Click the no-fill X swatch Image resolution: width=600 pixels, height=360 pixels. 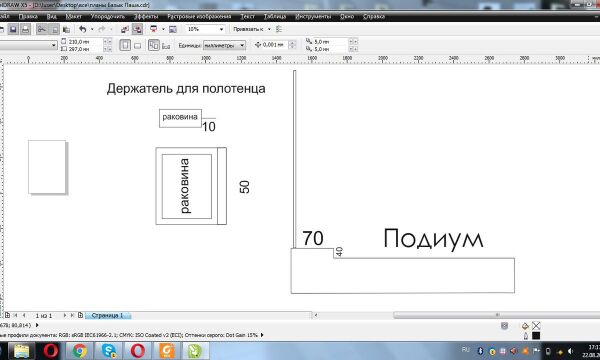click(536, 326)
